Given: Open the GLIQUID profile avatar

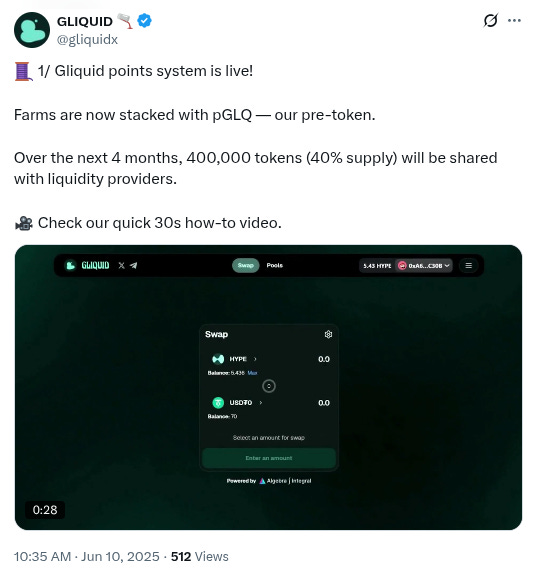Looking at the screenshot, I should pos(32,30).
